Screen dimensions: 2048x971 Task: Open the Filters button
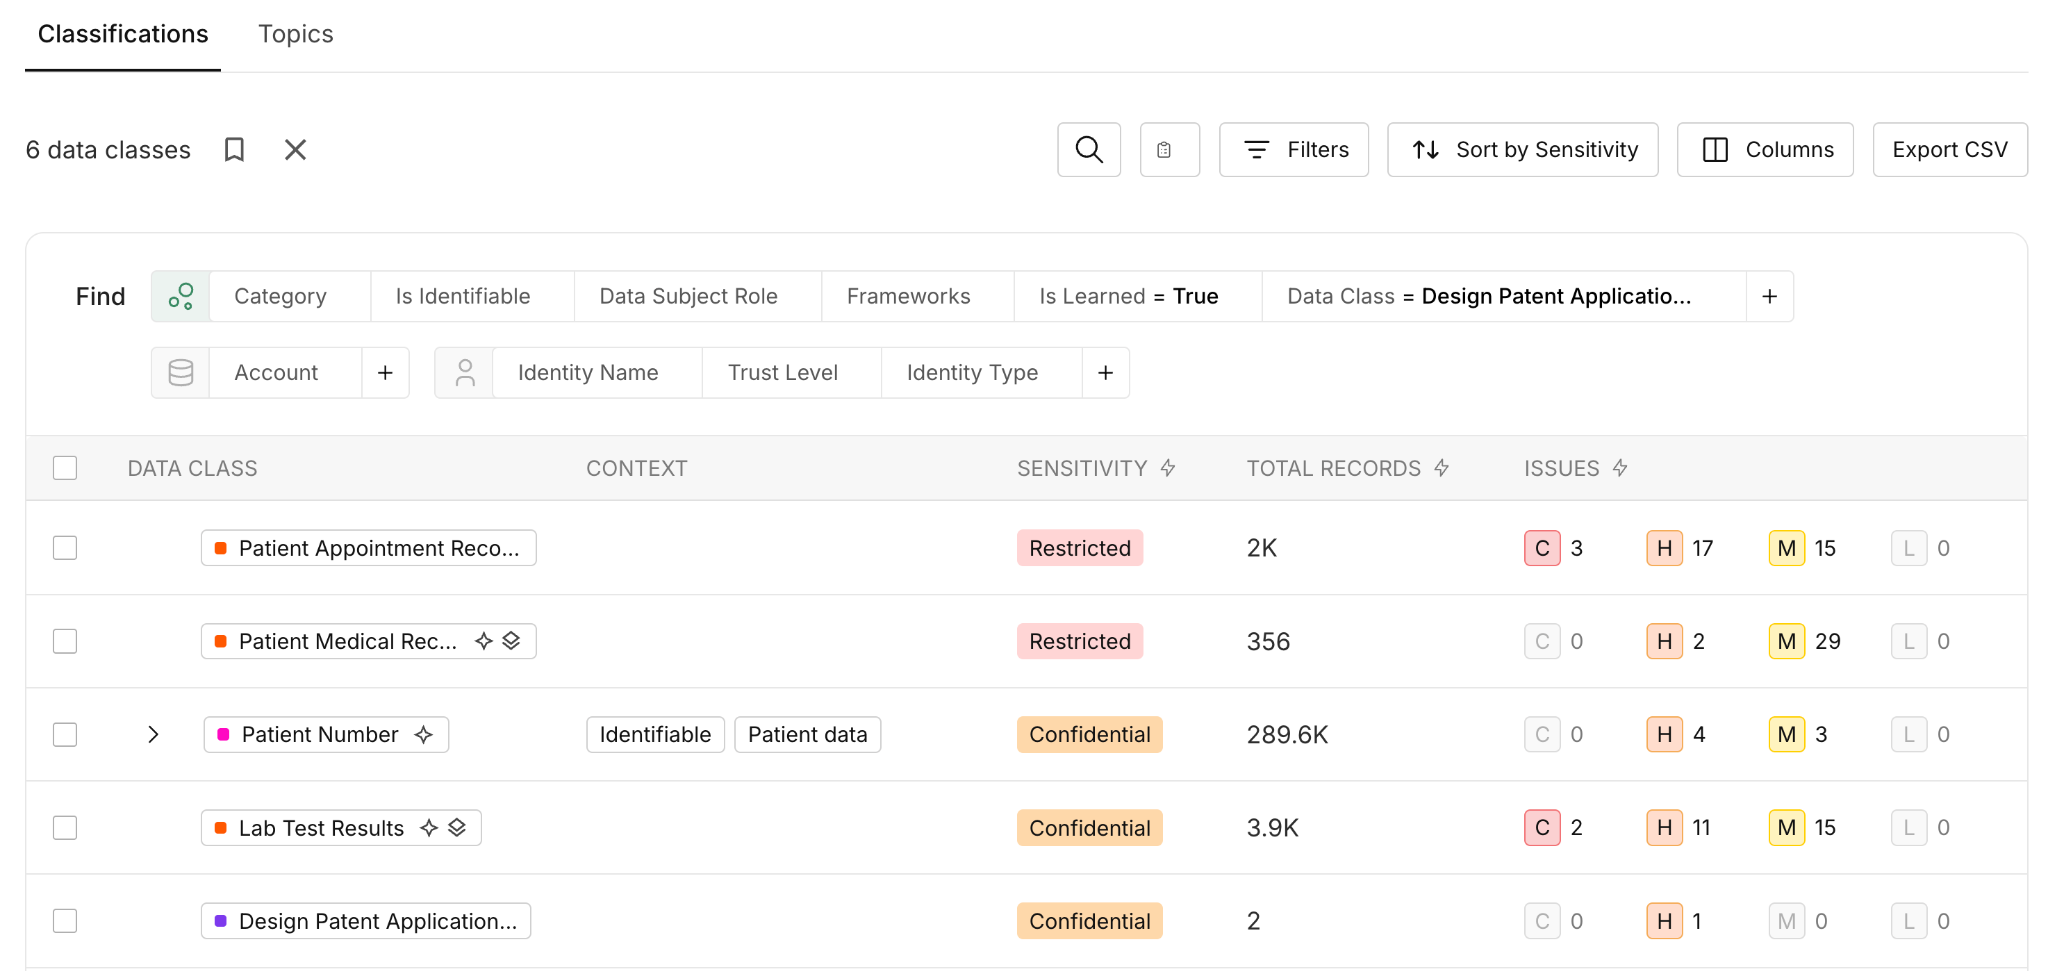point(1294,150)
